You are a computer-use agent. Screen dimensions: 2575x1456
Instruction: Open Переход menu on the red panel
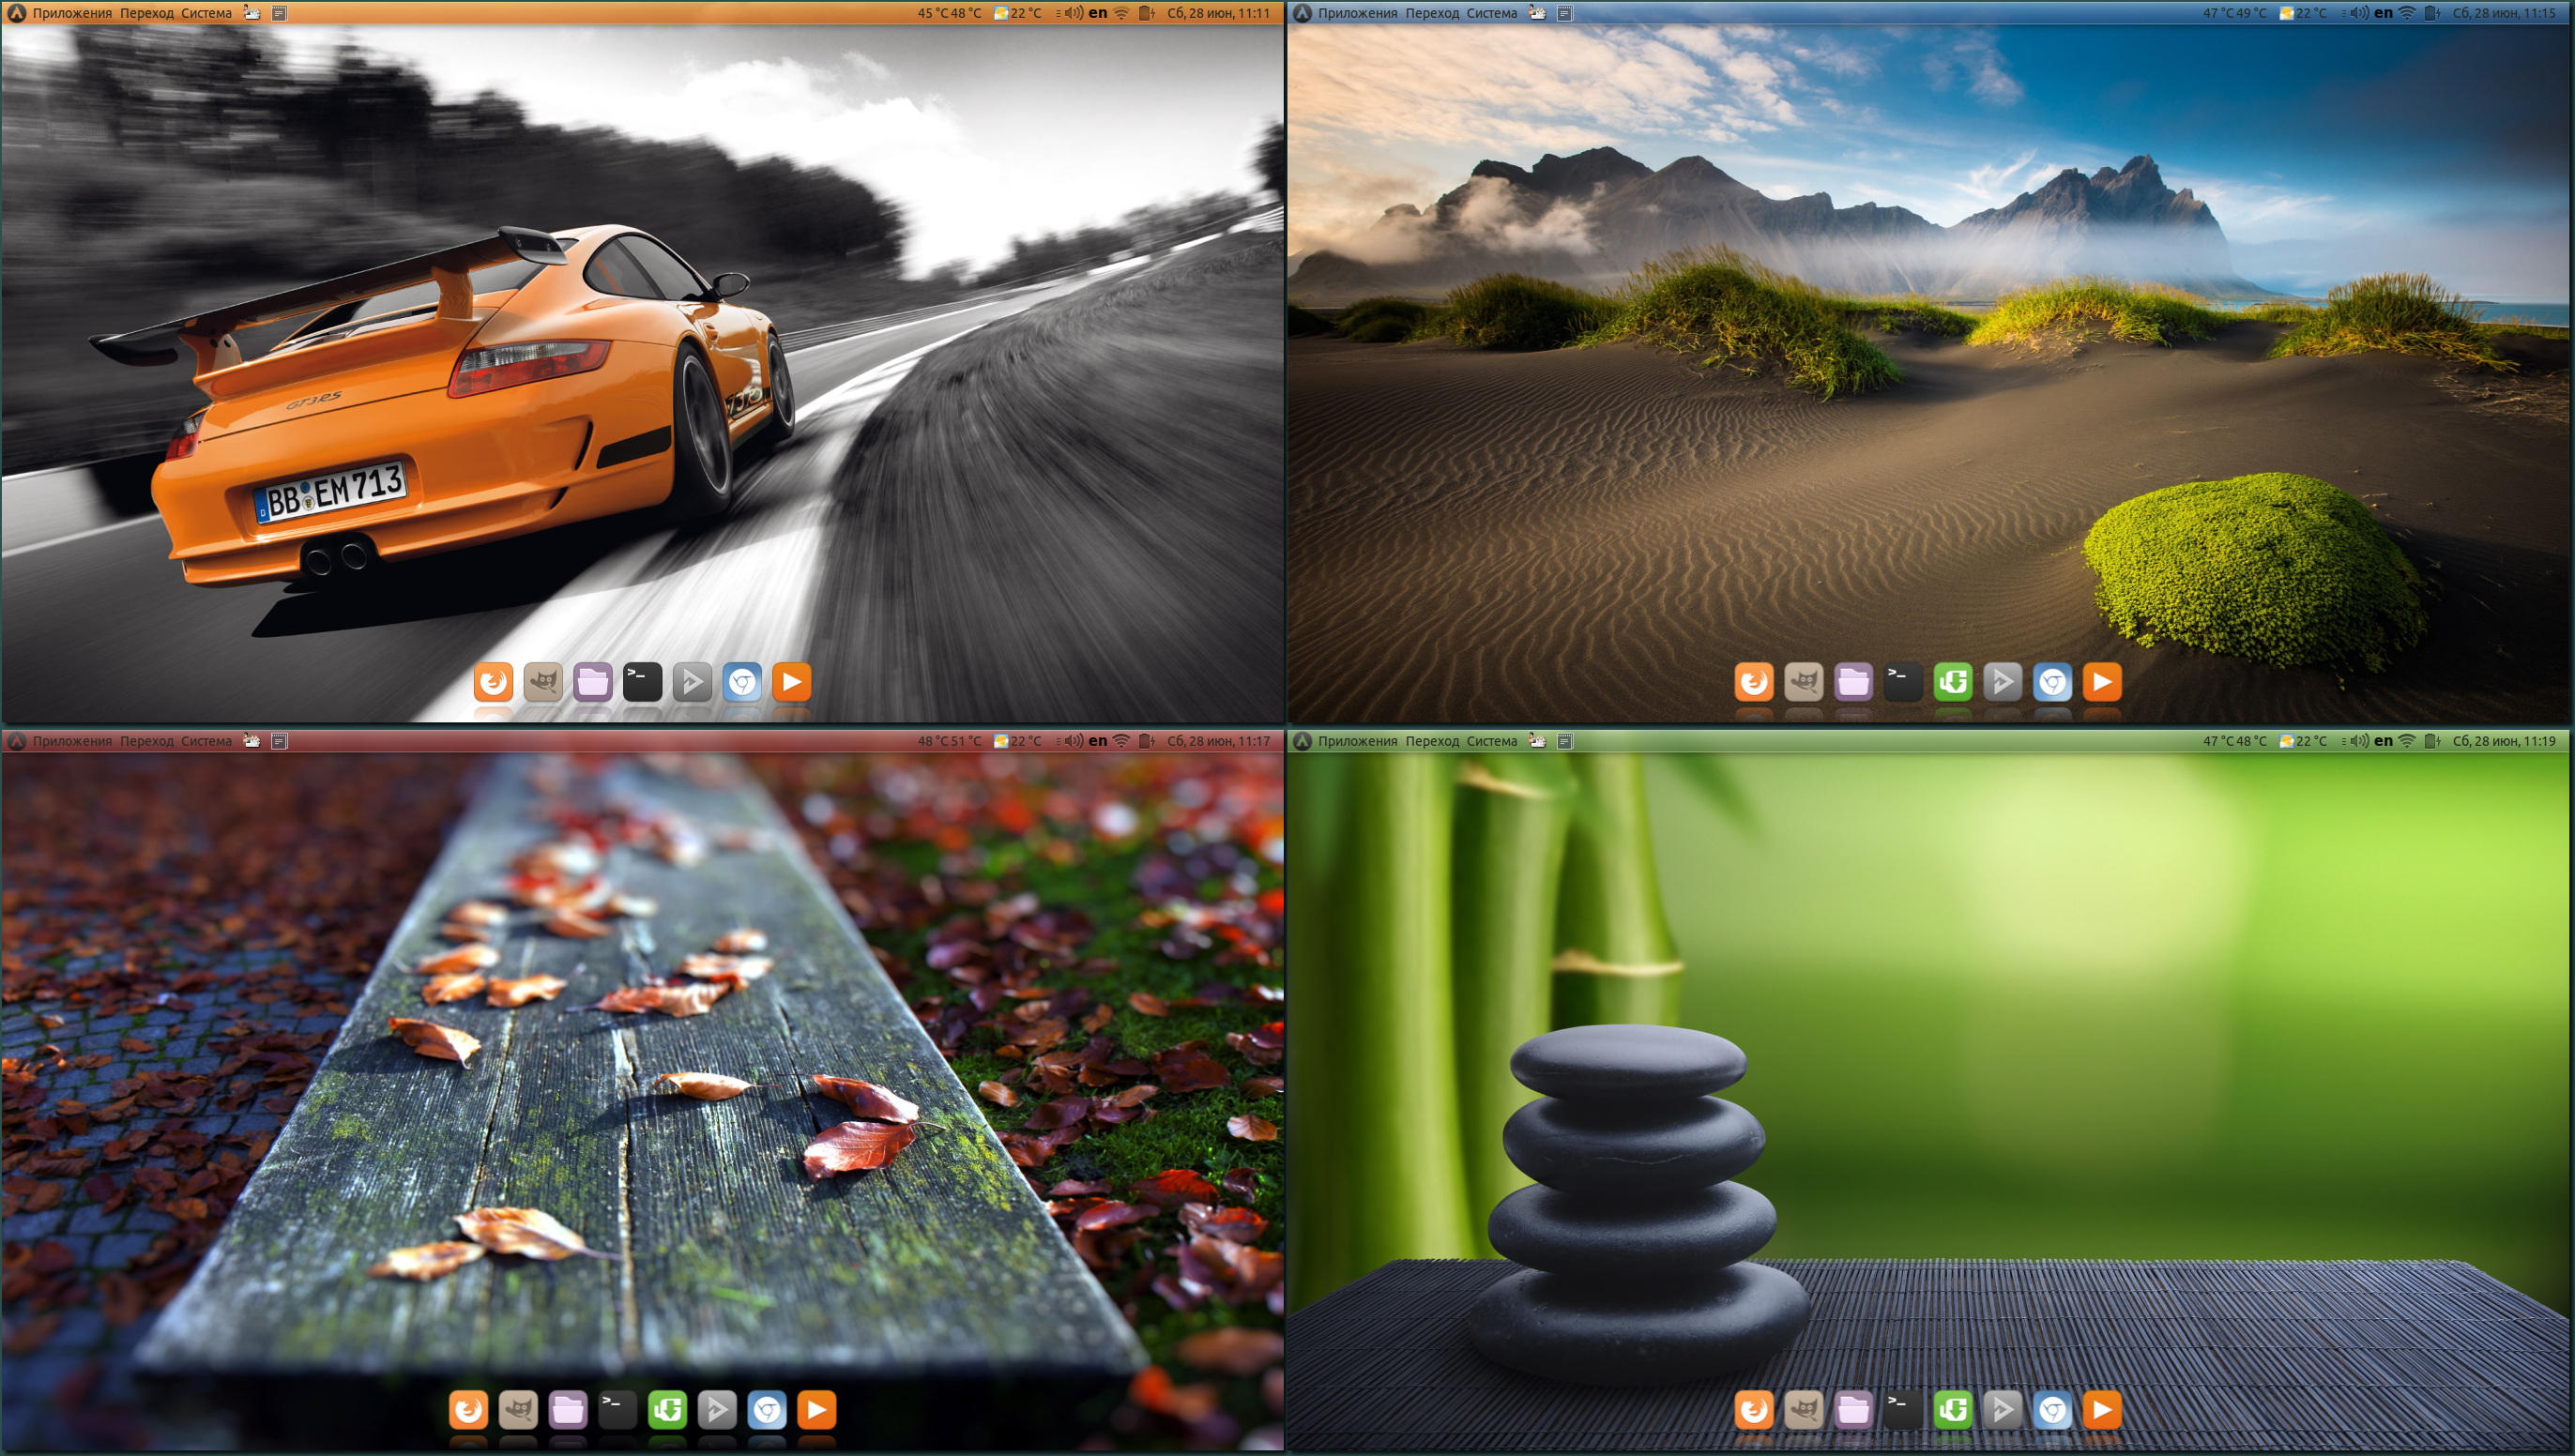coord(147,741)
